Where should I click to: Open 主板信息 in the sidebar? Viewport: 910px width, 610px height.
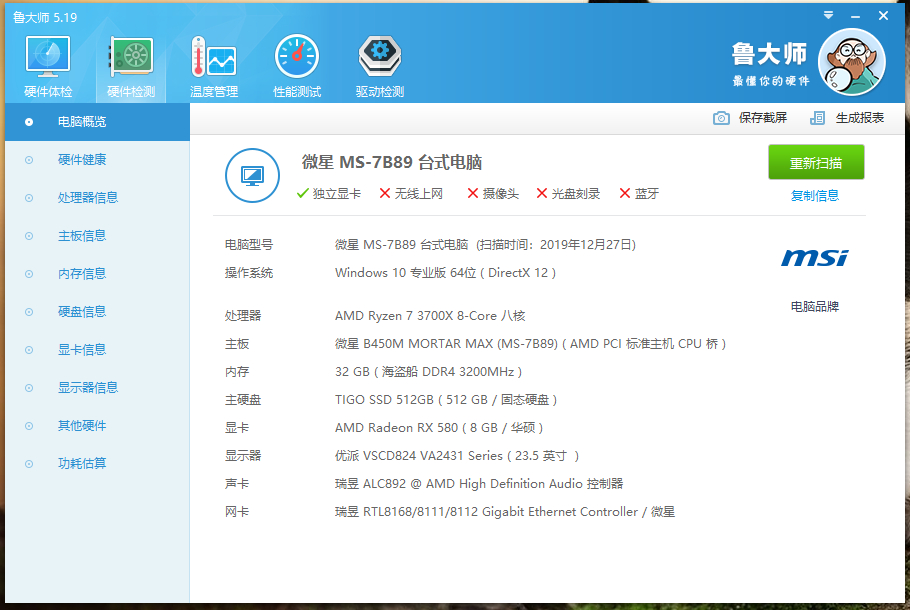click(98, 236)
